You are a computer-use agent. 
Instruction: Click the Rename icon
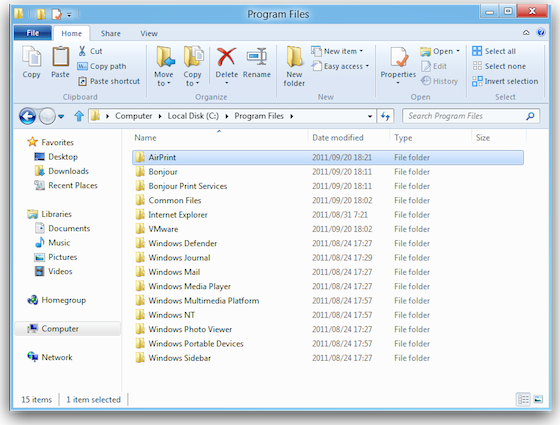256,57
